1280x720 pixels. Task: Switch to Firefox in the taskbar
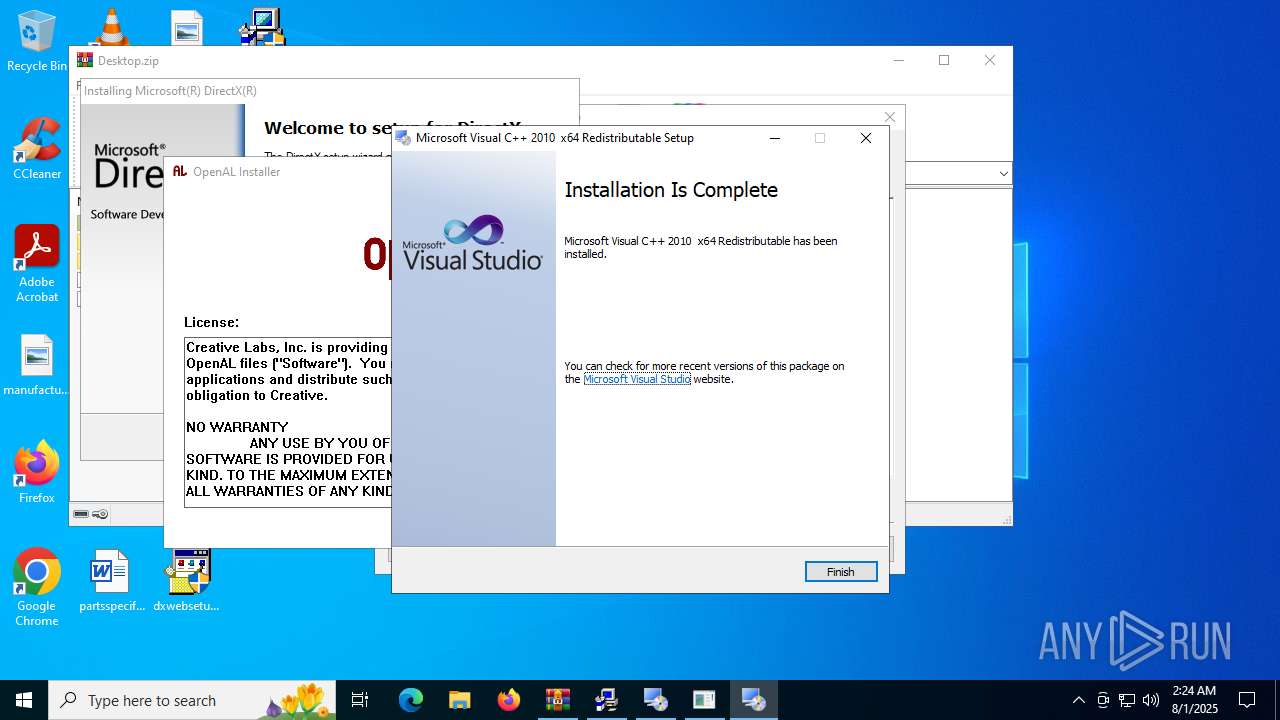click(509, 700)
